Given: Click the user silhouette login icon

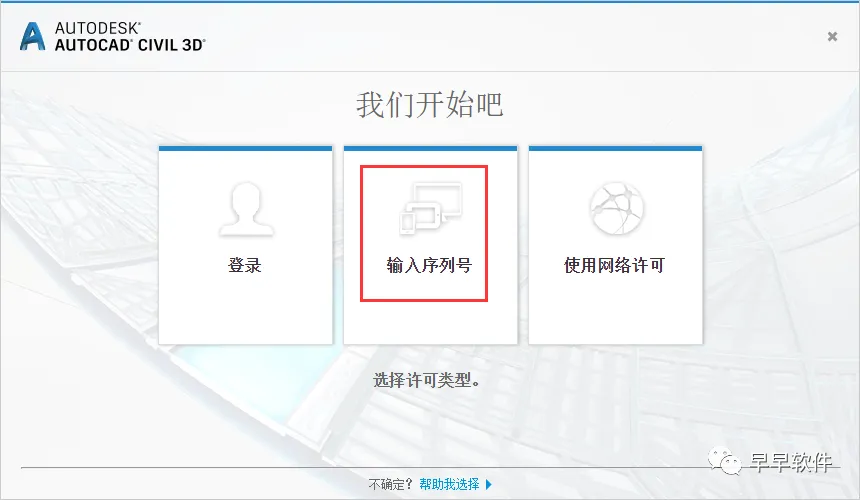Looking at the screenshot, I should 246,209.
